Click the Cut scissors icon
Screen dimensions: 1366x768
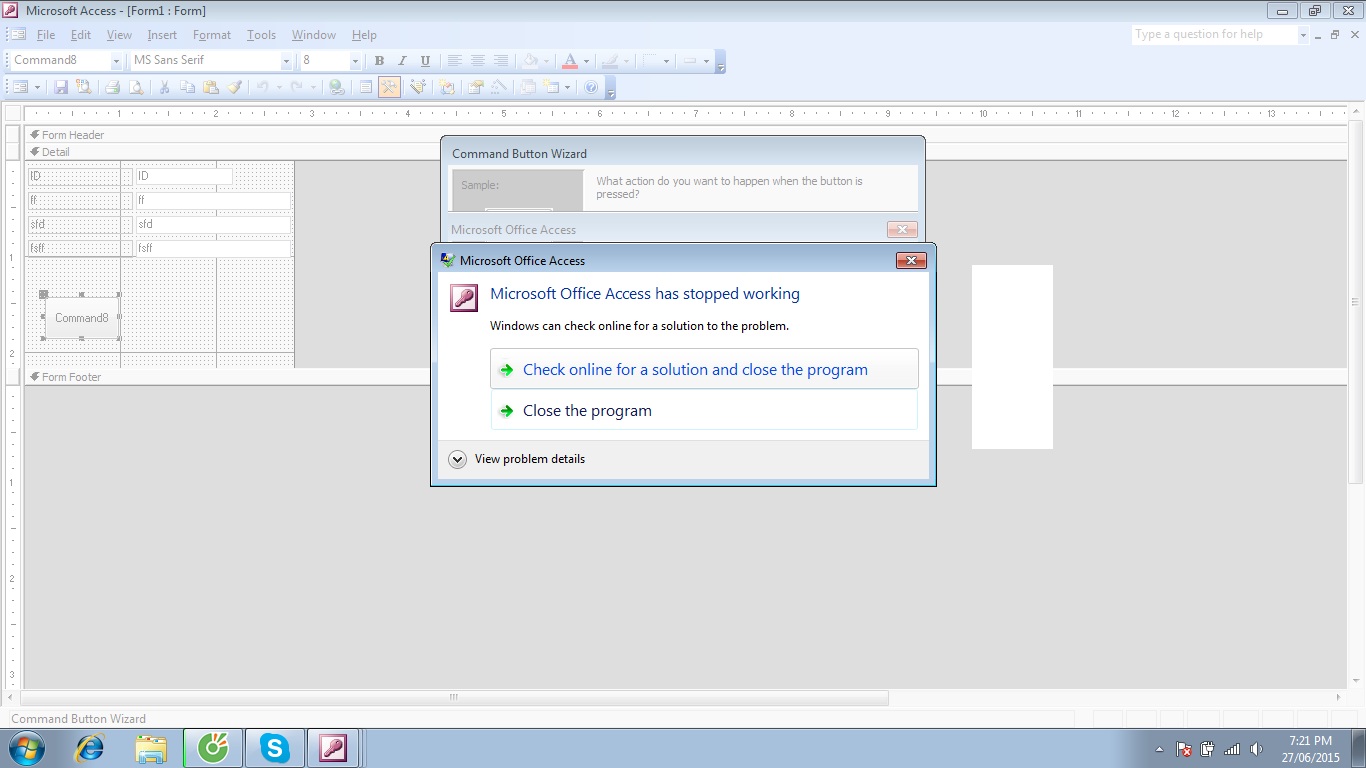click(x=164, y=88)
